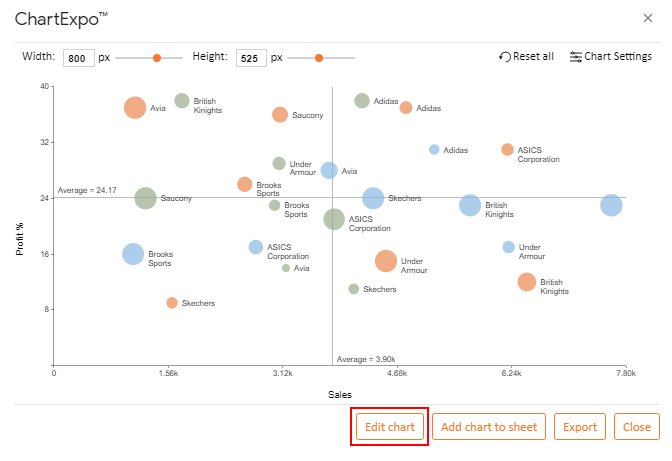Open Chart Settings sliders icon

(576, 57)
